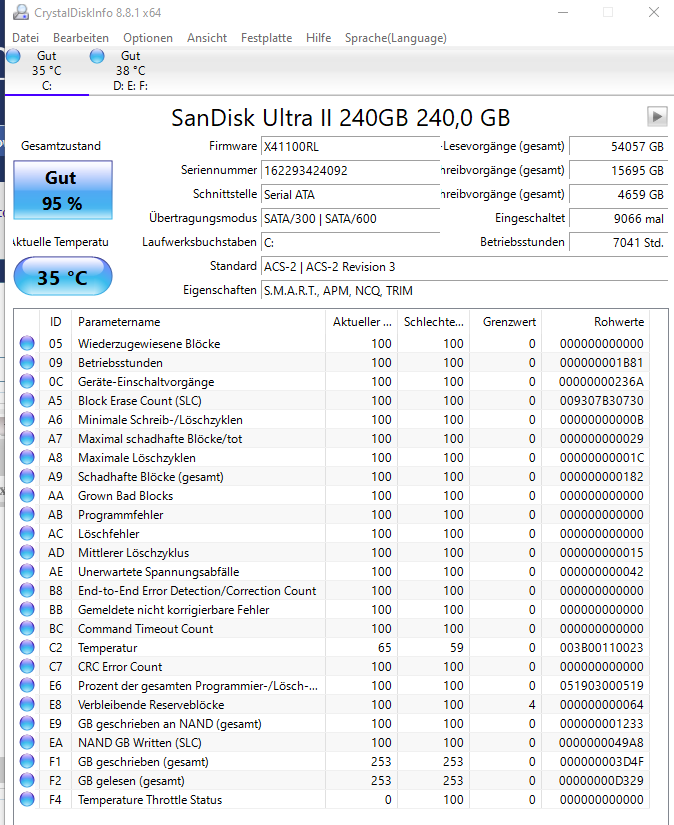Viewport: 674px width, 825px height.
Task: Click the Betriebsstunden value 7041 Std.
Action: (x=618, y=243)
